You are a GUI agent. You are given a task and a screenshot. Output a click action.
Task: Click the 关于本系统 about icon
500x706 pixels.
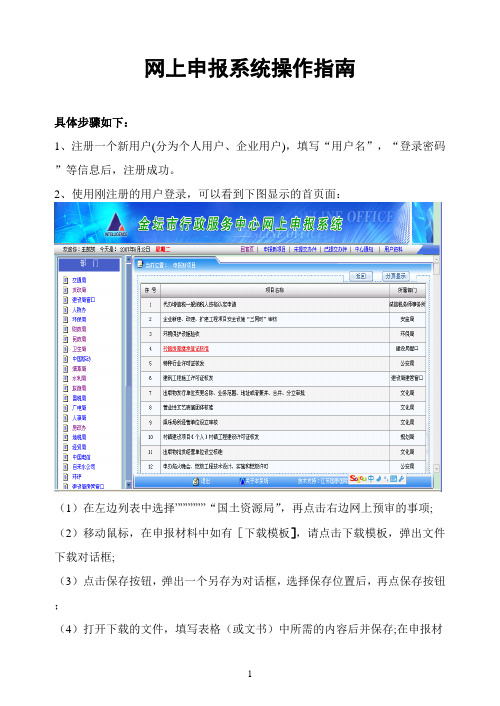242,481
